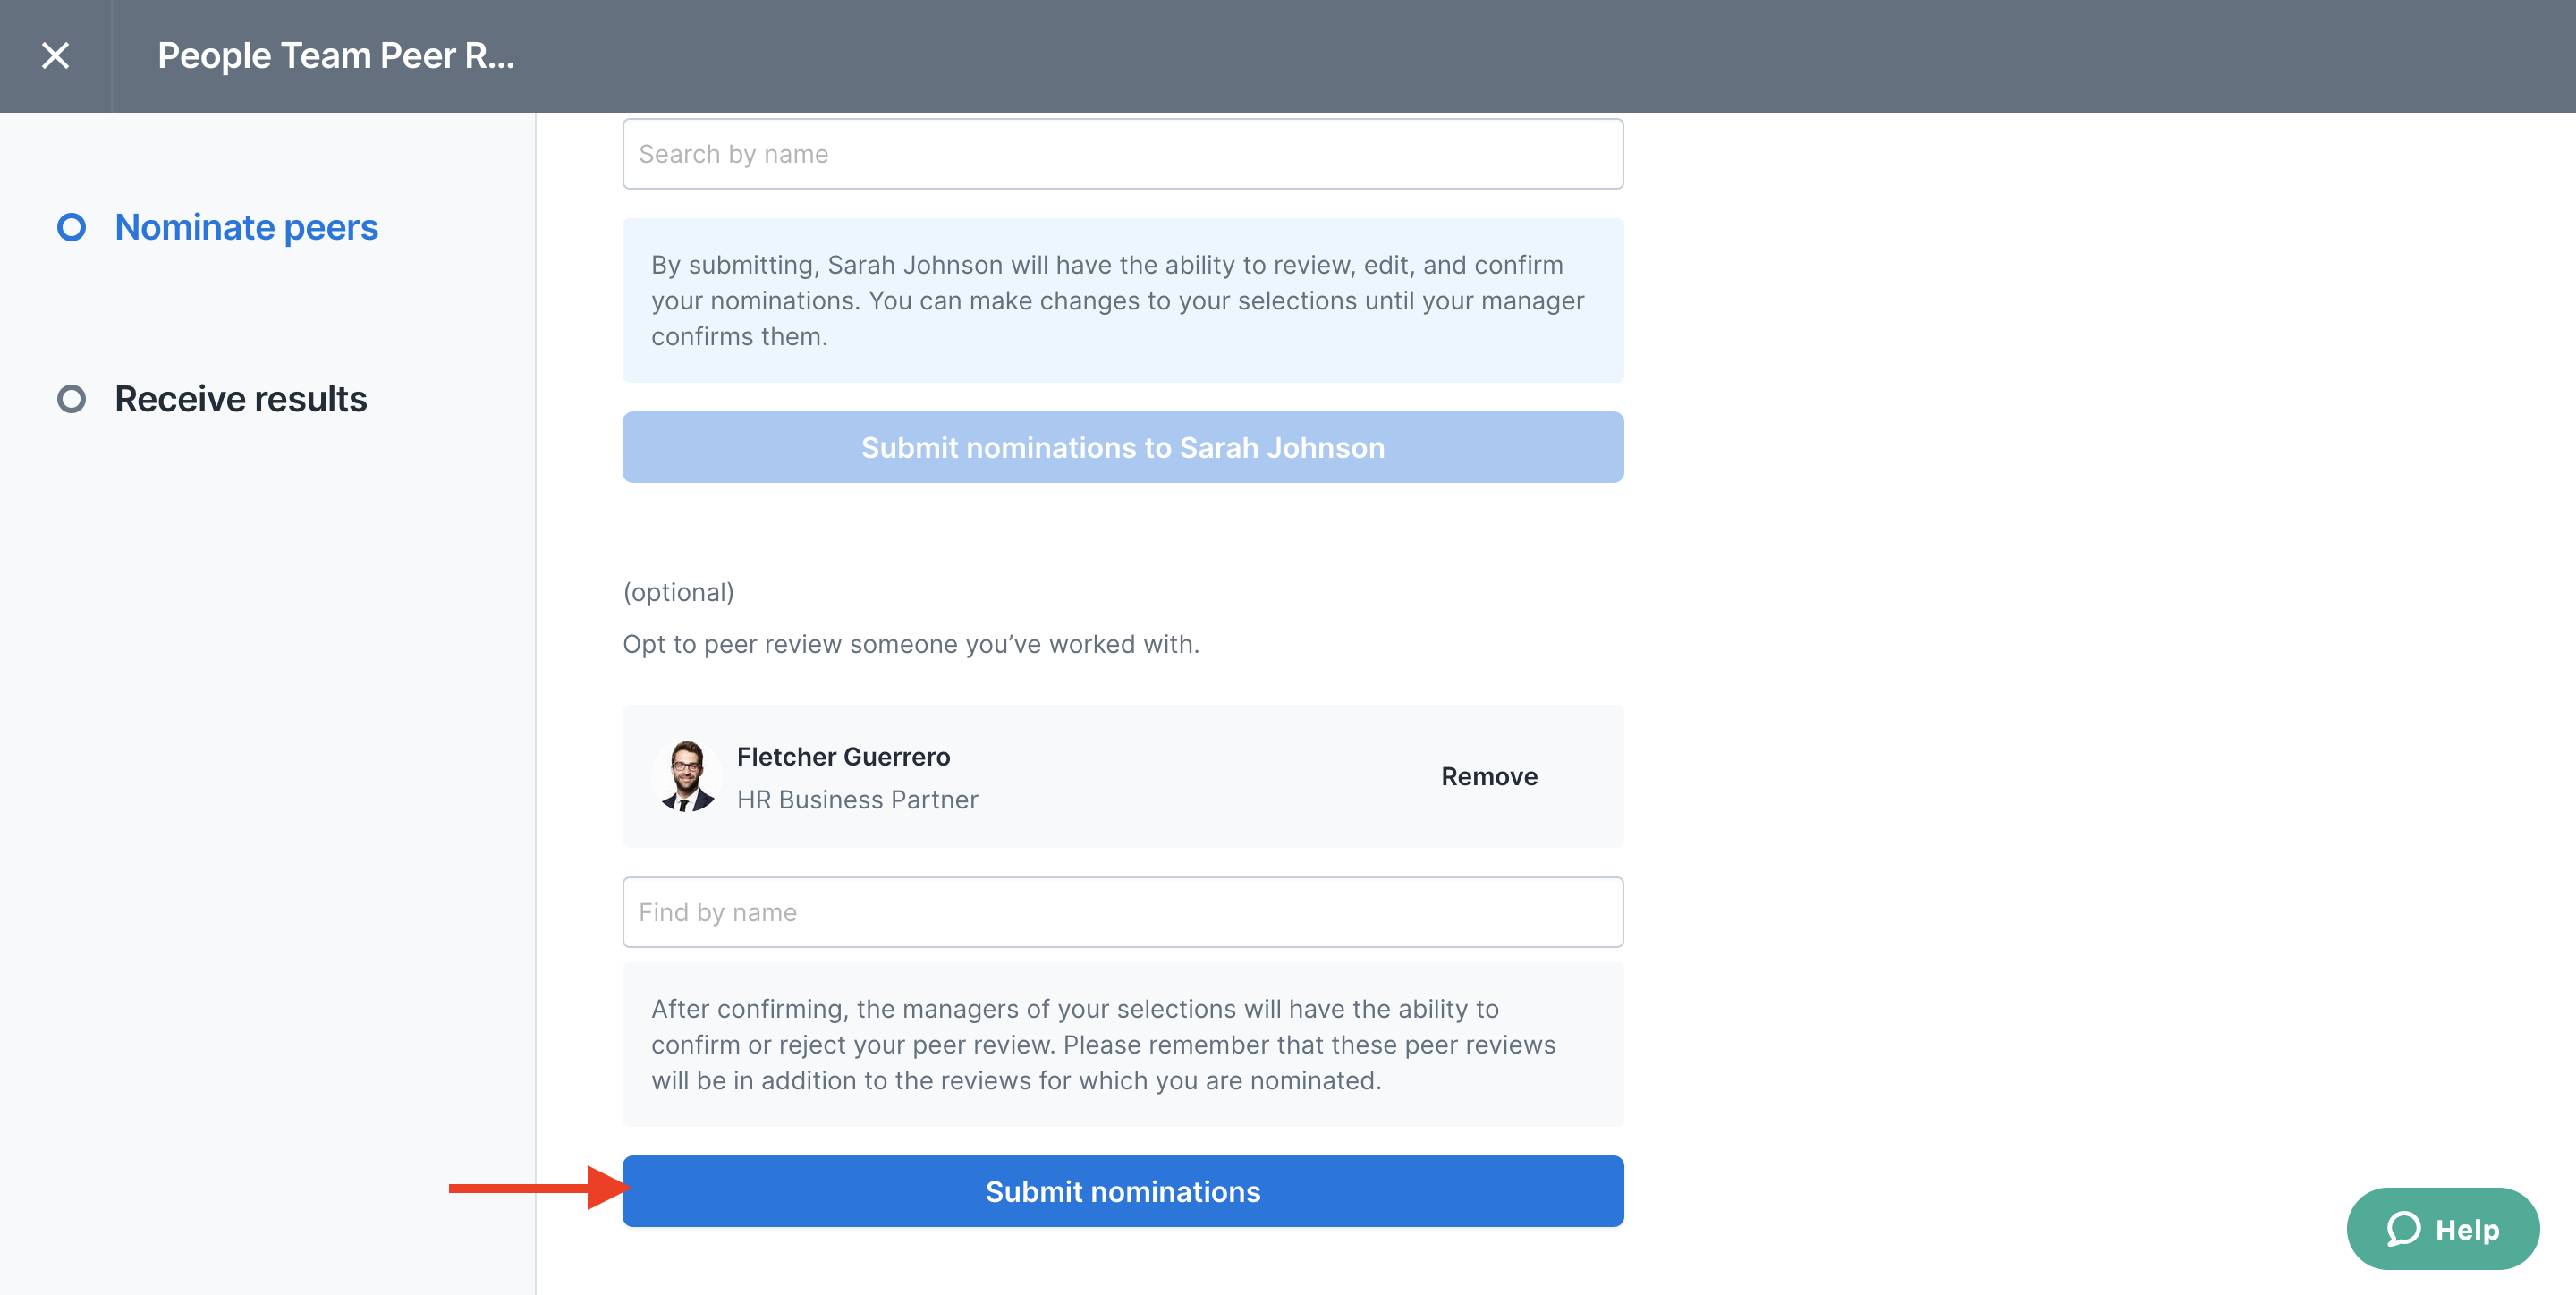This screenshot has height=1295, width=2576.
Task: Select the Nominate peers radio circle
Action: tap(72, 226)
